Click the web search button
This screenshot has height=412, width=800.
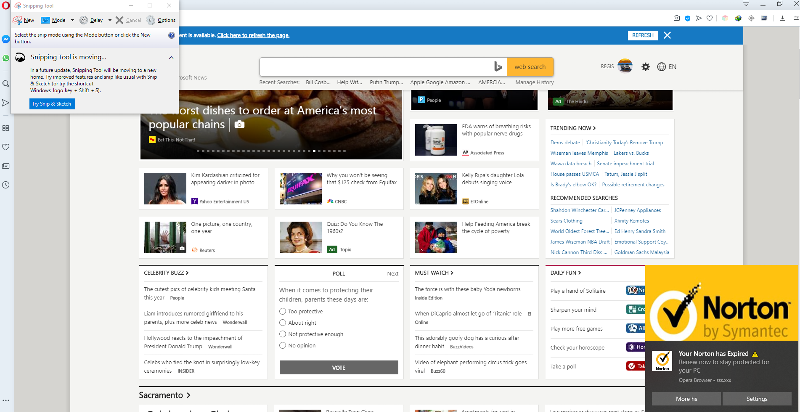pos(530,67)
